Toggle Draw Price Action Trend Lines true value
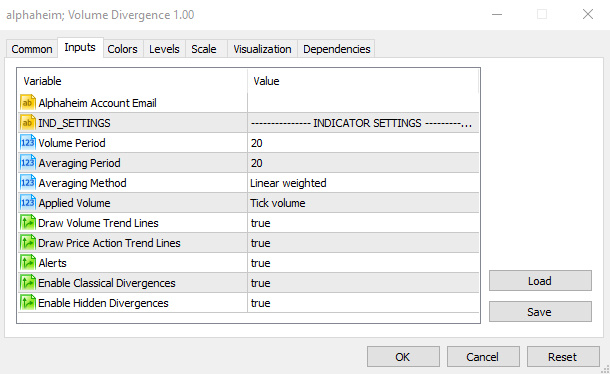This screenshot has width=610, height=374. [363, 243]
